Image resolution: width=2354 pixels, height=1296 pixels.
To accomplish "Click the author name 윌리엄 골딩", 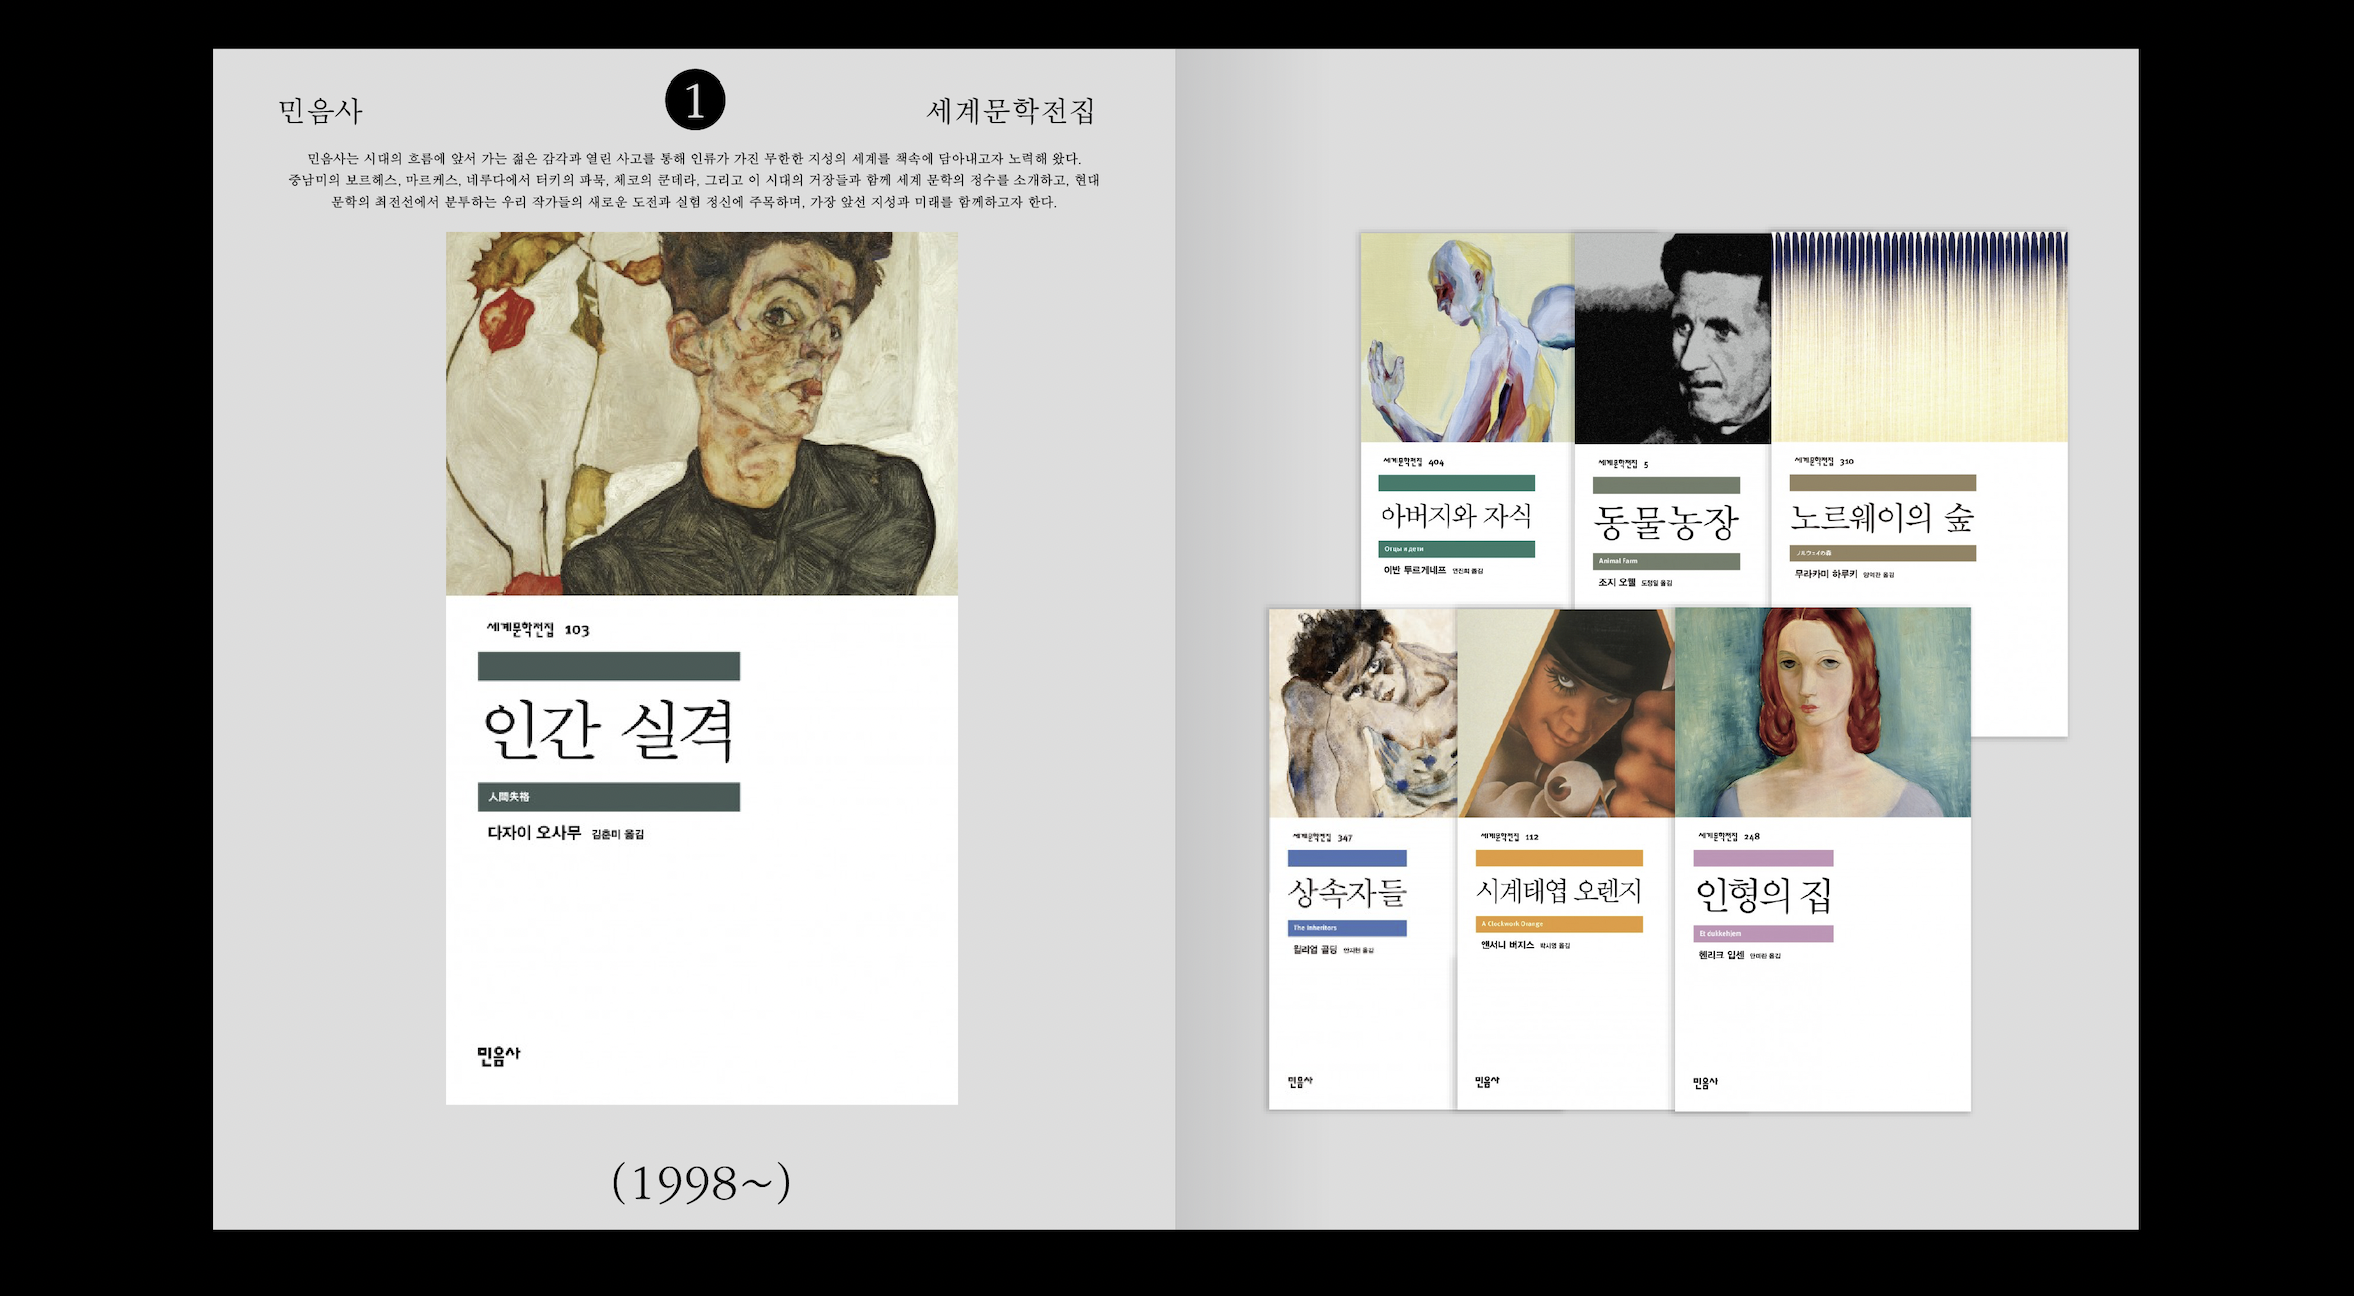I will [1314, 950].
